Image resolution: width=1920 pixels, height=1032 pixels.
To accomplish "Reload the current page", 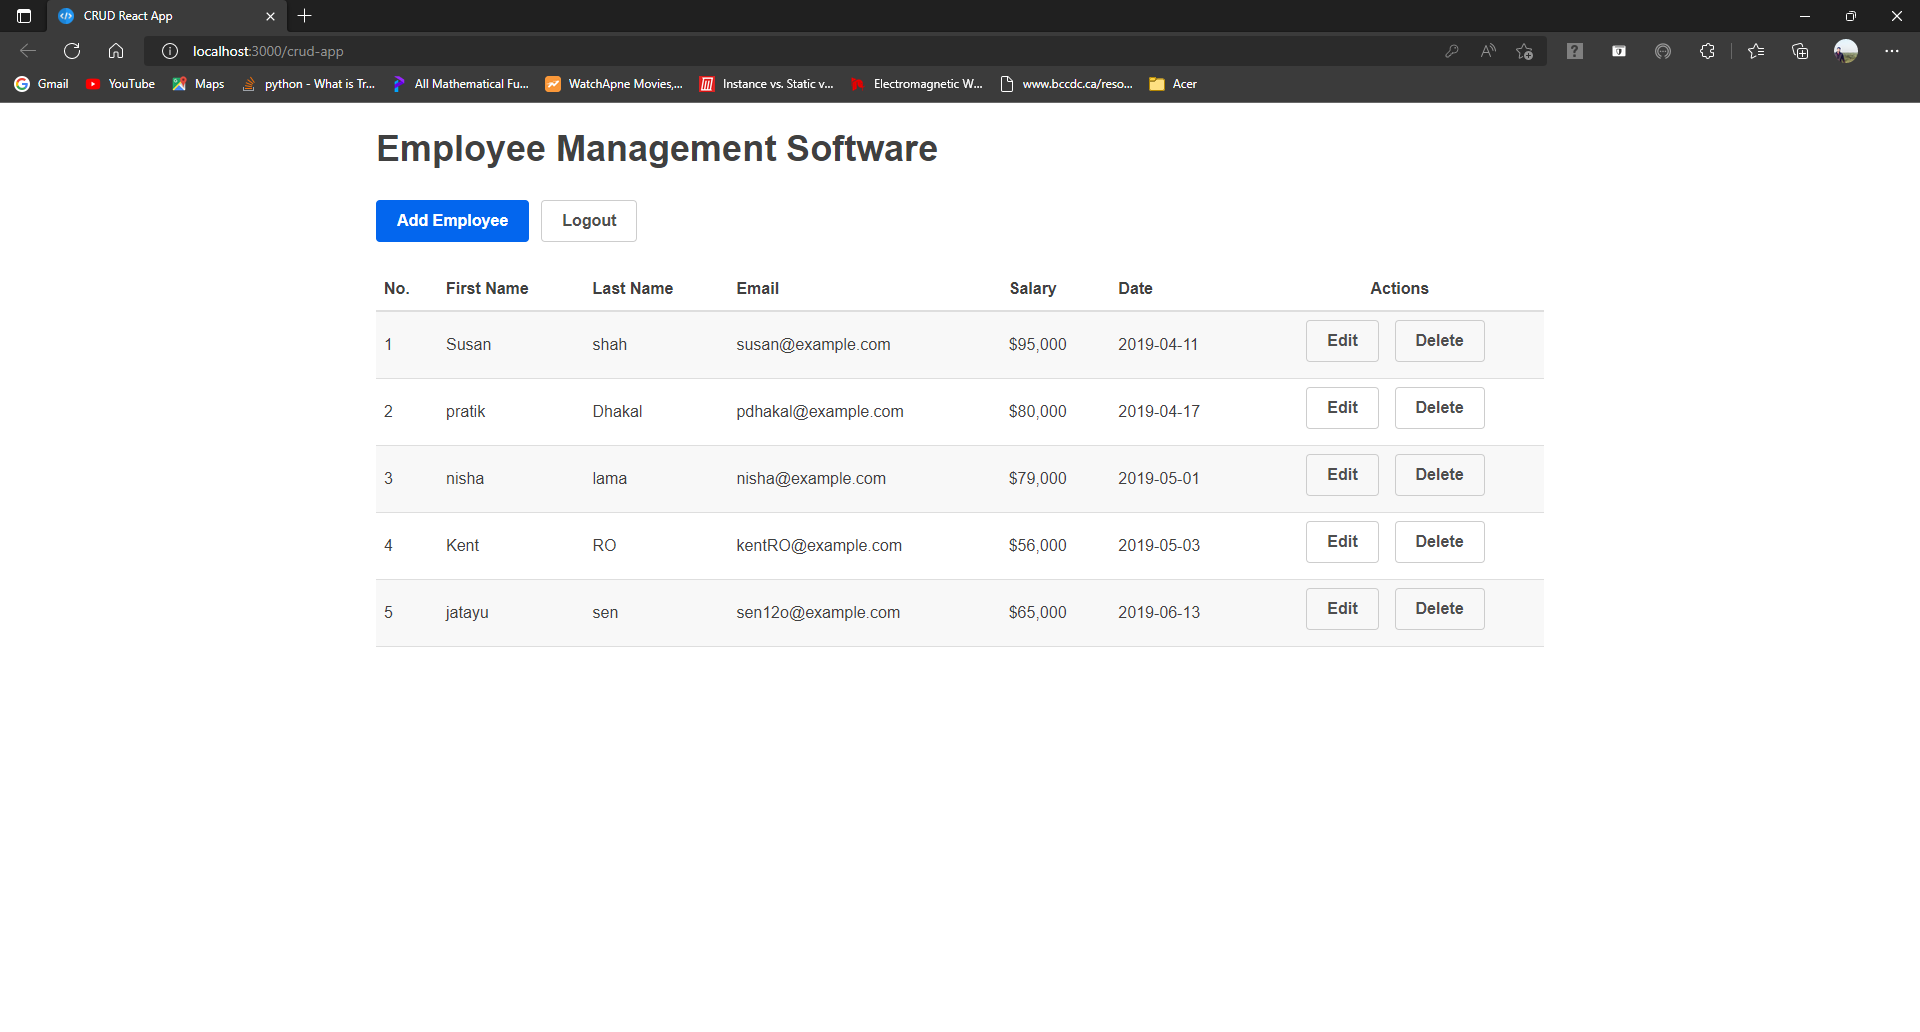I will tap(71, 51).
